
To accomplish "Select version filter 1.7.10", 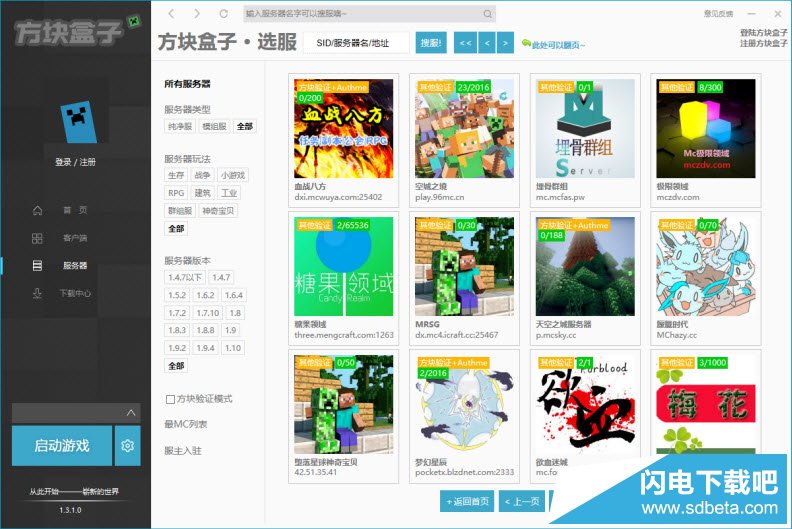I will (x=208, y=313).
